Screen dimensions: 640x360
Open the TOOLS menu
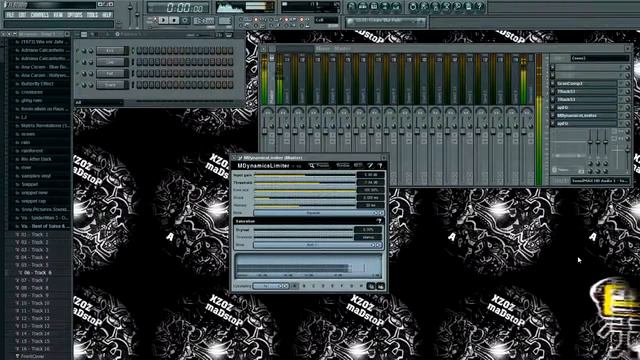coord(92,15)
